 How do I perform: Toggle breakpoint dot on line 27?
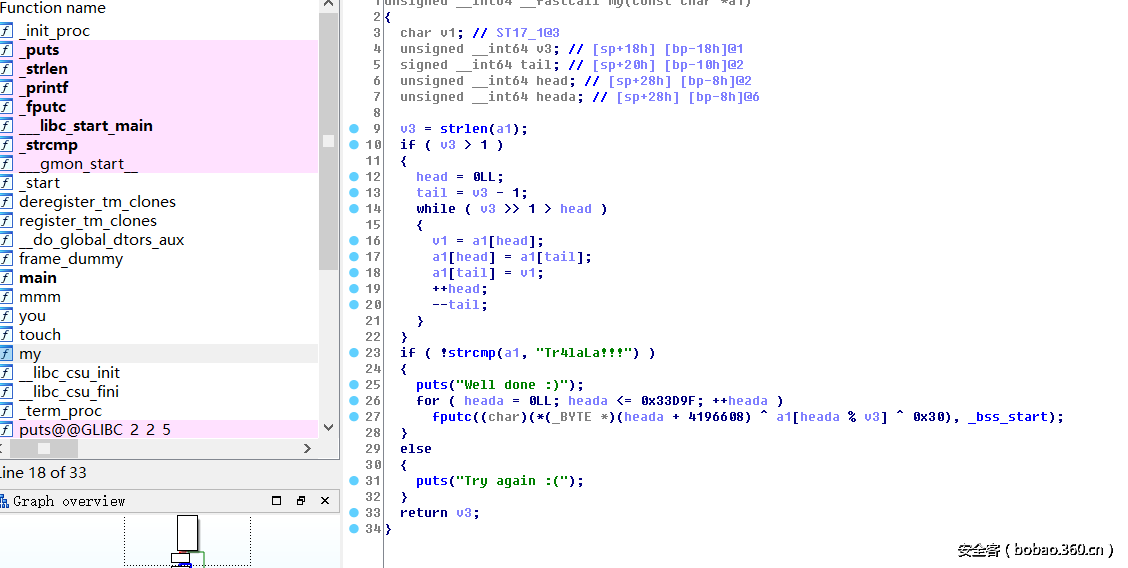(354, 417)
